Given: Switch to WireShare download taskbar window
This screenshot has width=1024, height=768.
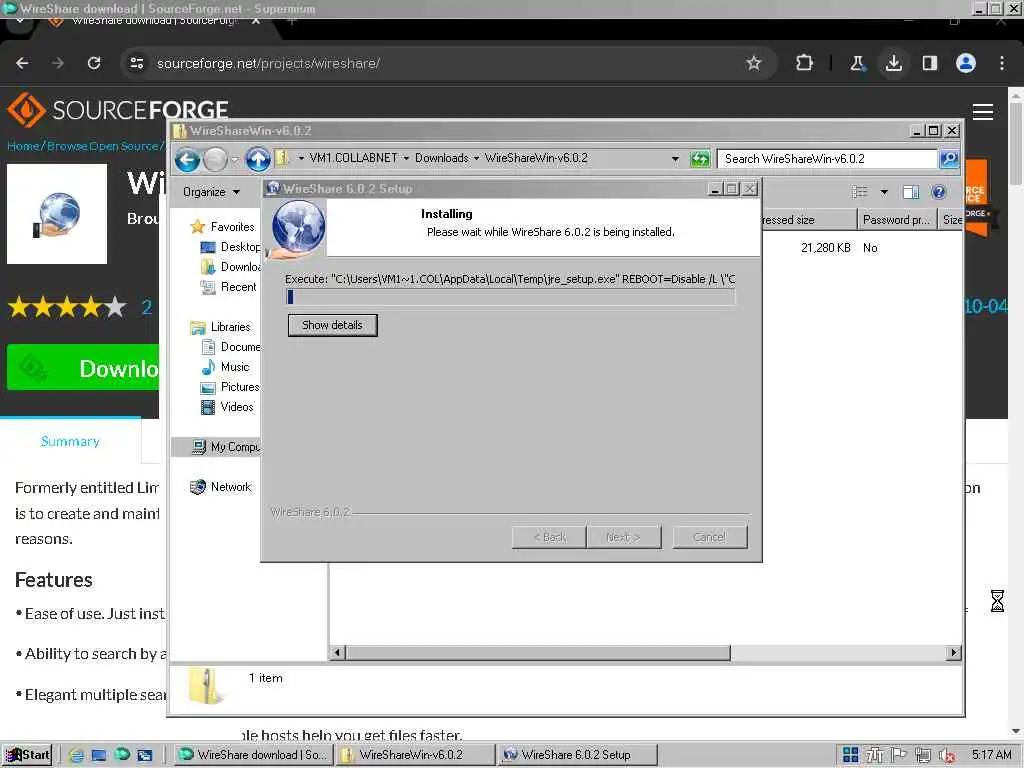Looking at the screenshot, I should point(254,755).
